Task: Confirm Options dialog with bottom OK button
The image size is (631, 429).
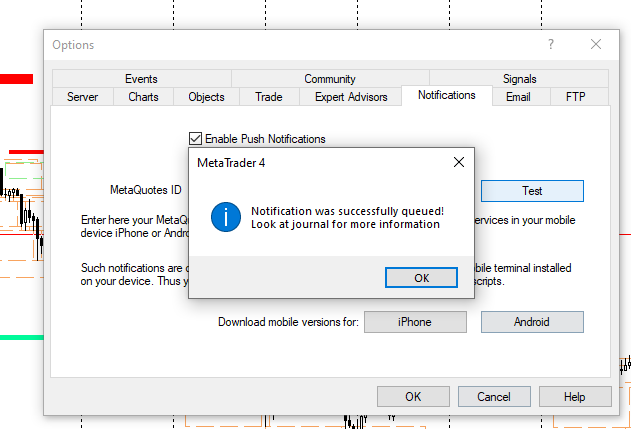Action: point(413,397)
